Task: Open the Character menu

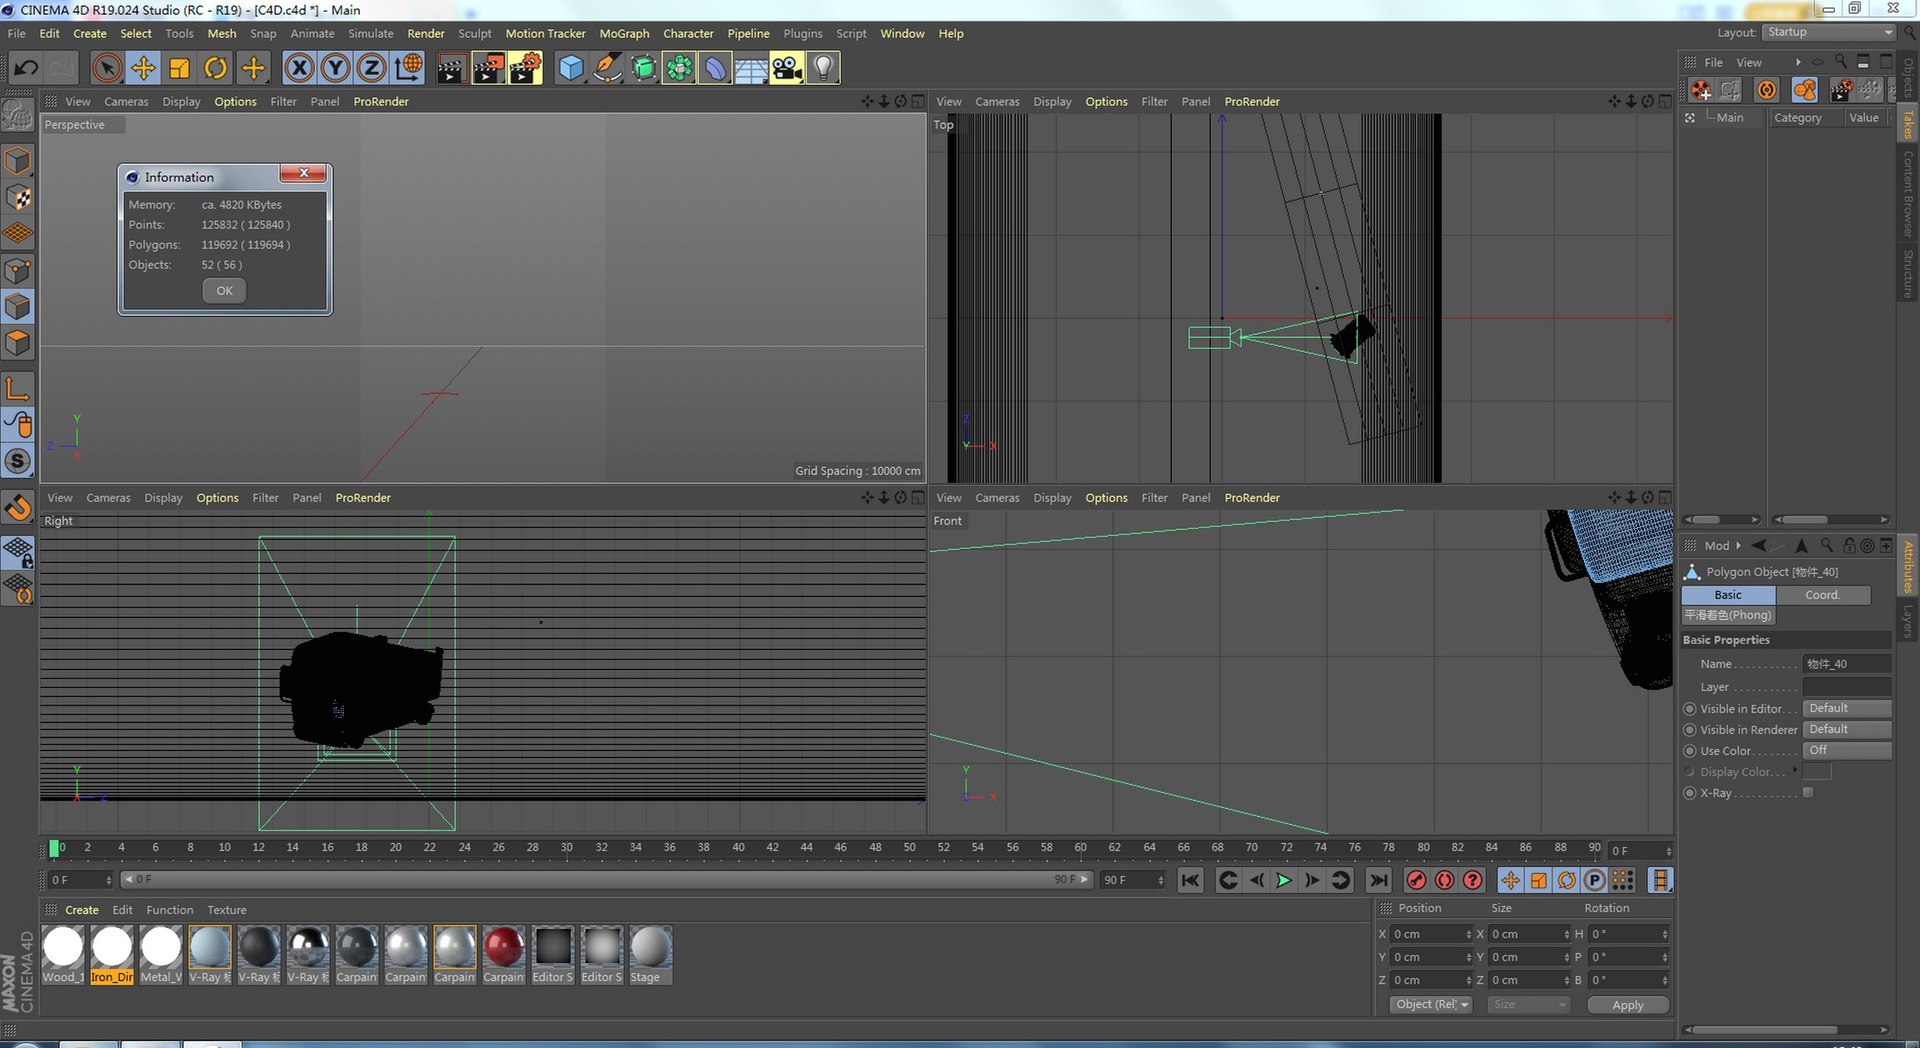Action: pos(688,33)
